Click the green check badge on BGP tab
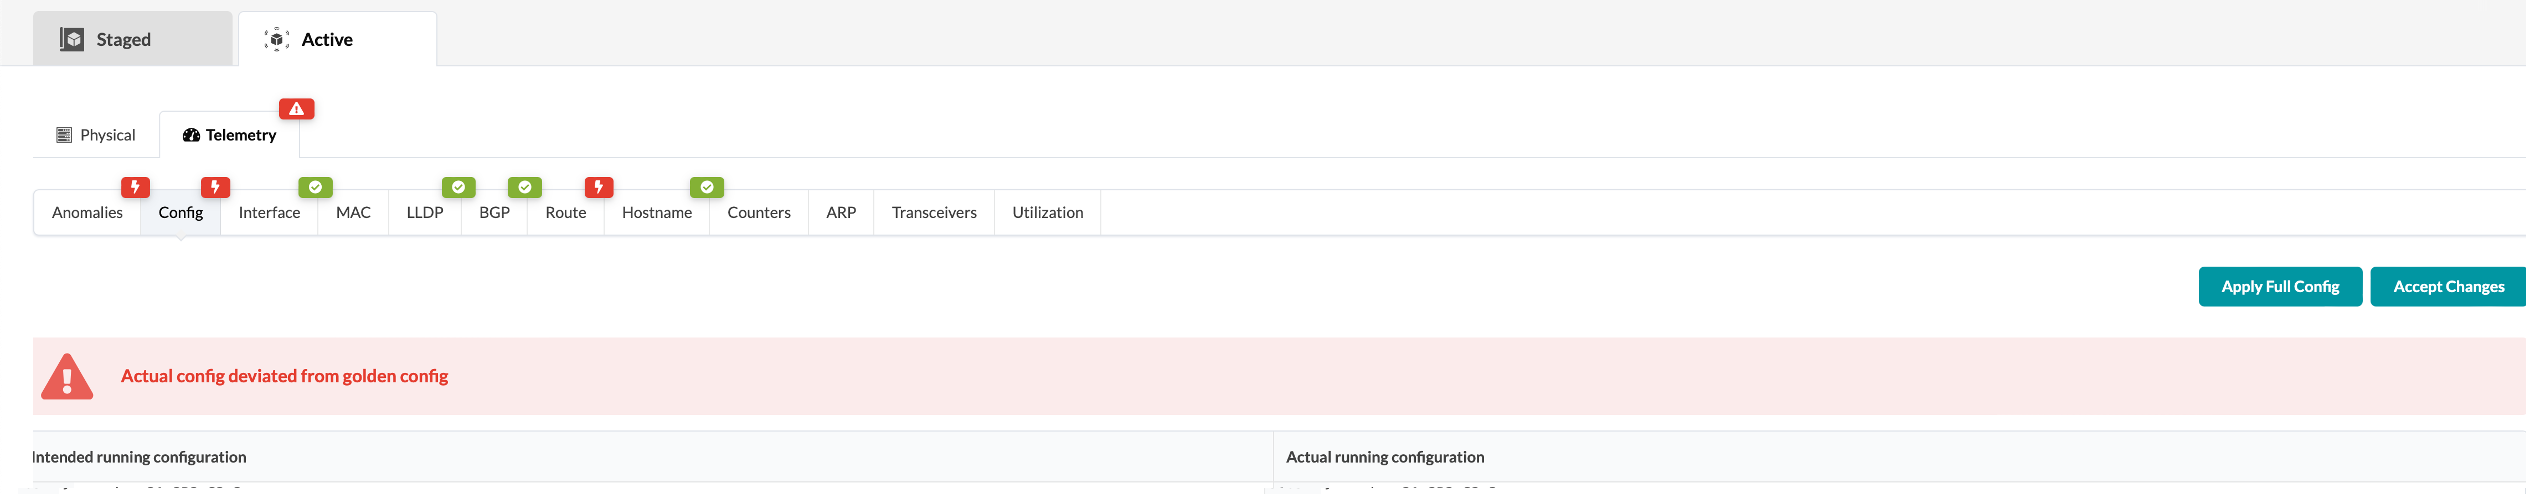 [524, 187]
